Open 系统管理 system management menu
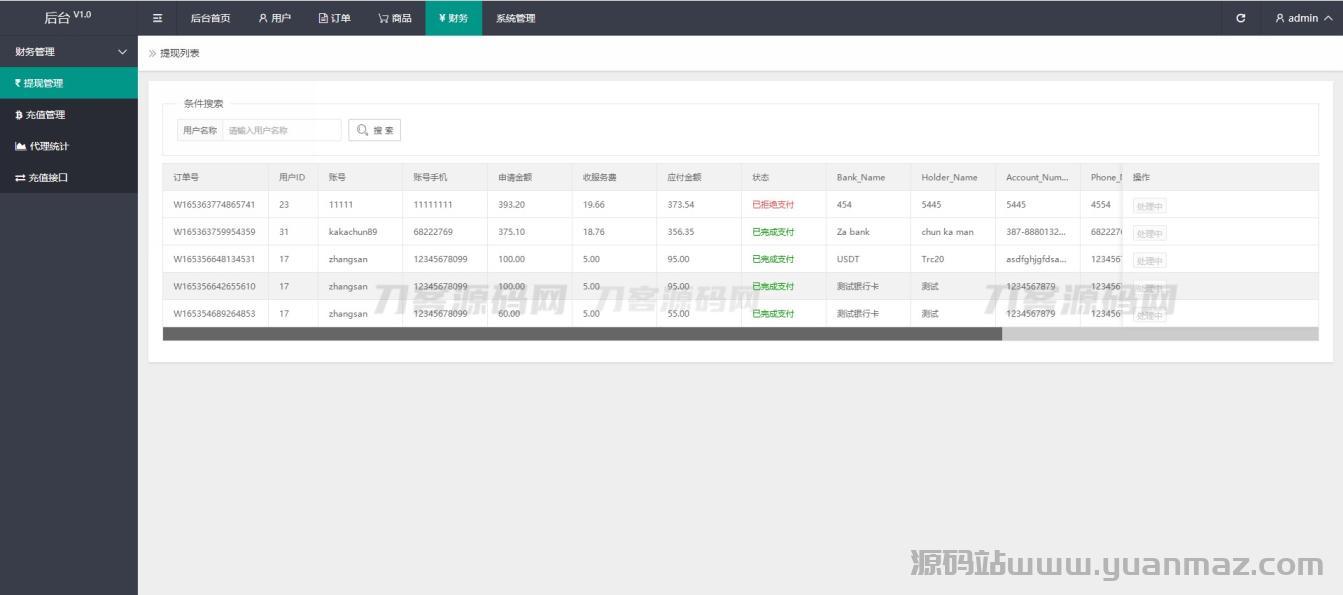 [x=515, y=18]
